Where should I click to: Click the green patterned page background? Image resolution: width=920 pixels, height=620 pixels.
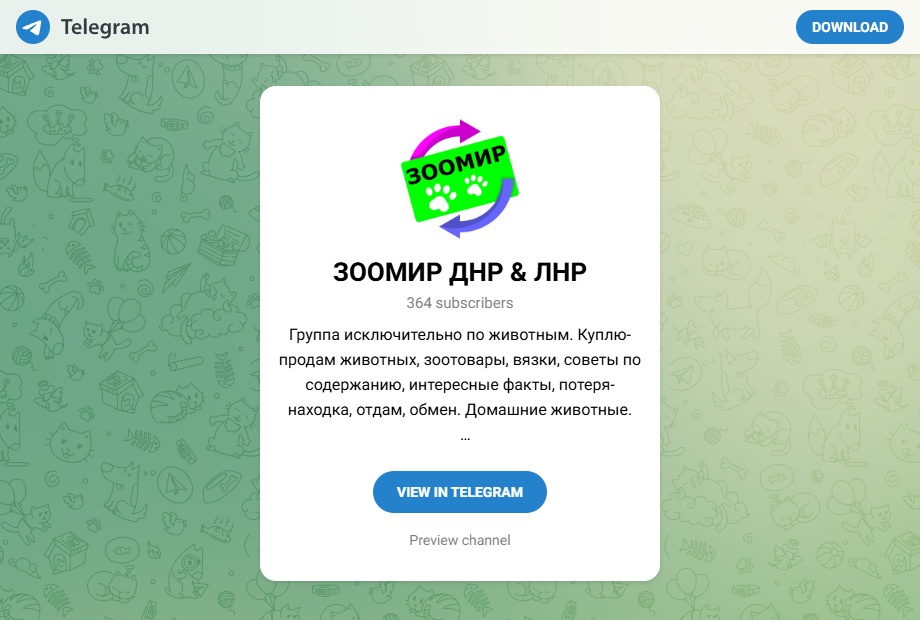(129, 328)
